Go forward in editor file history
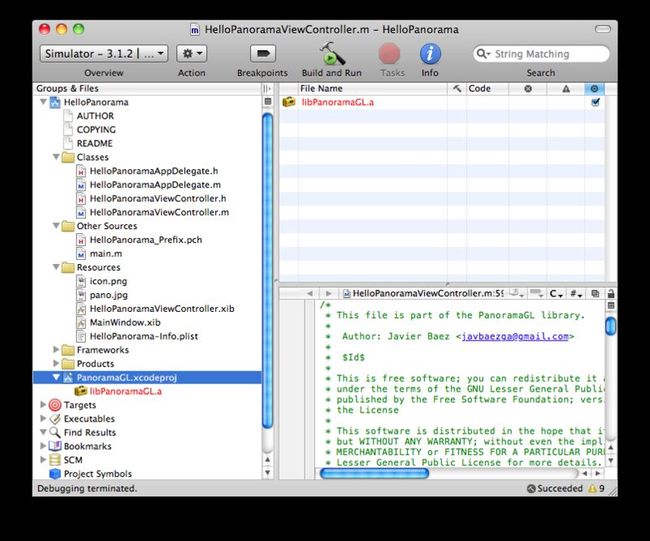650x541 pixels. [328, 294]
